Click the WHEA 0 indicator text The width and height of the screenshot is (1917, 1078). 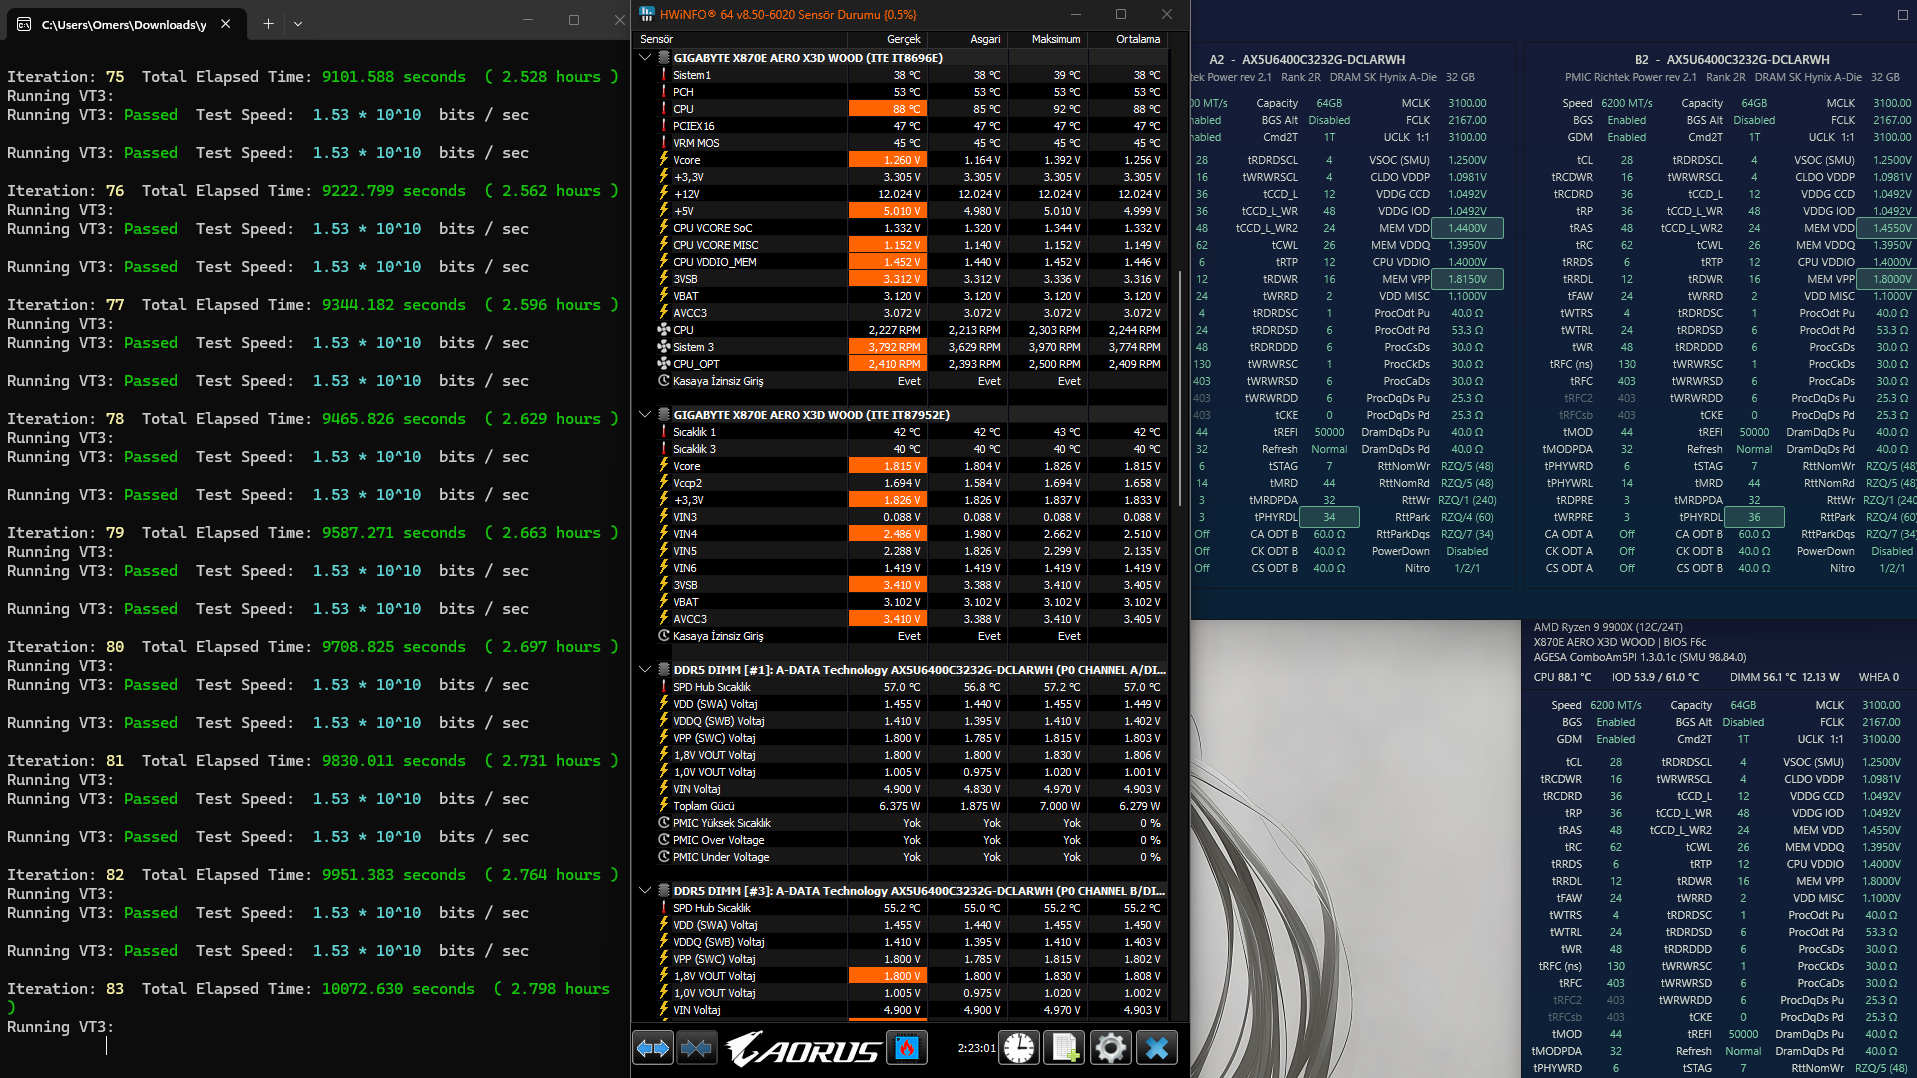(x=1879, y=677)
